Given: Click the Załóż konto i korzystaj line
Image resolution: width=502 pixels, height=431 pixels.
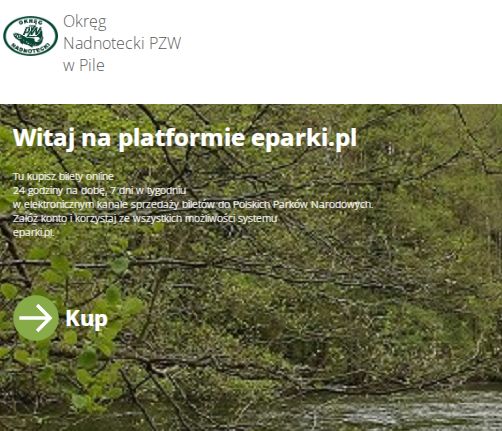Looking at the screenshot, I should click(x=145, y=219).
